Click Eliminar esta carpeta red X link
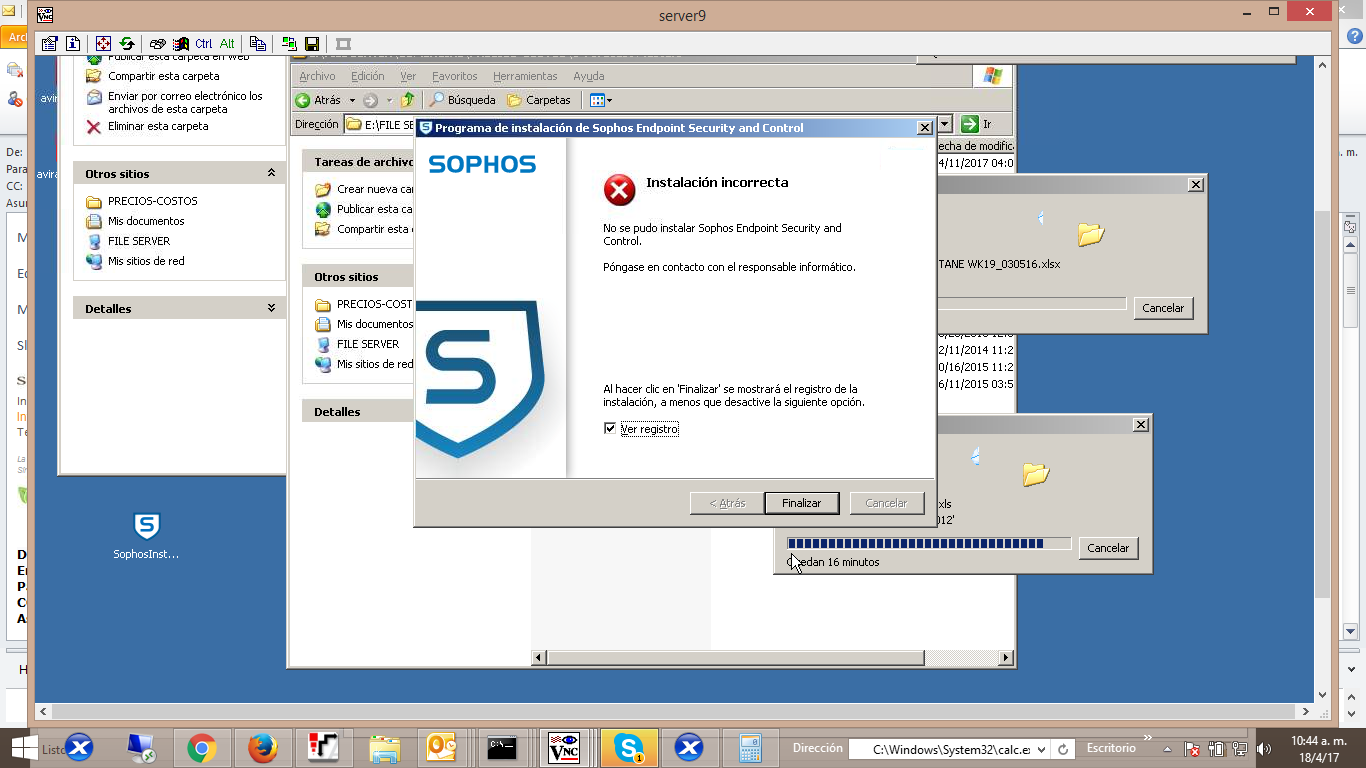This screenshot has height=768, width=1366. (x=94, y=127)
